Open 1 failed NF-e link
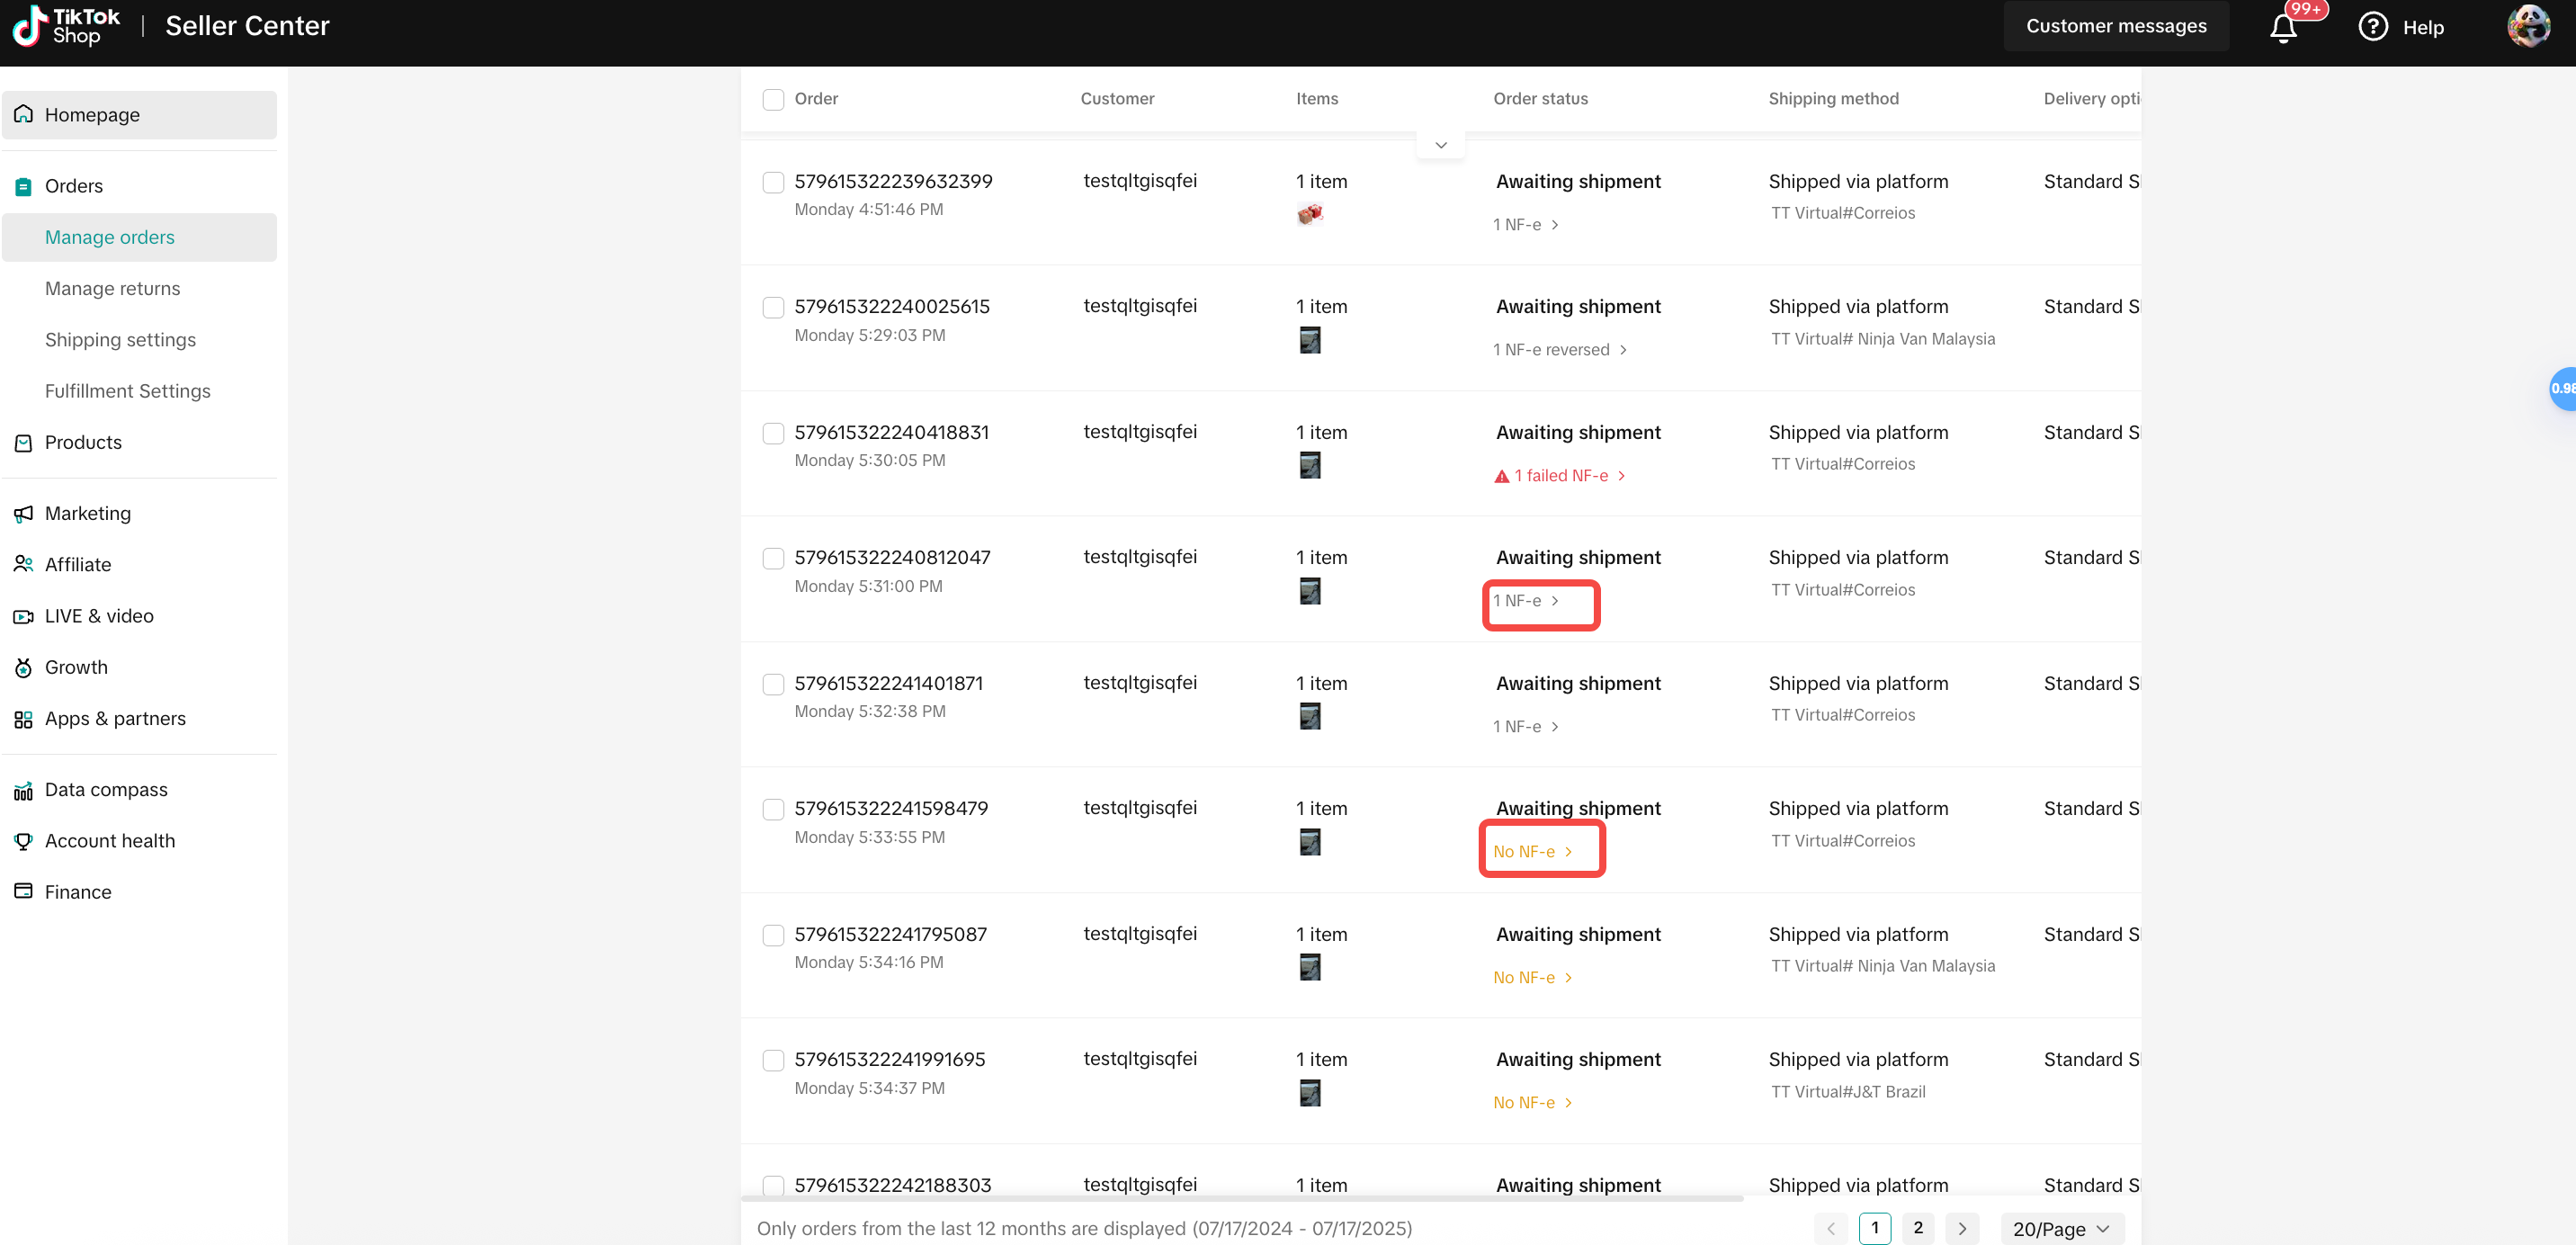2576x1245 pixels. [1560, 476]
